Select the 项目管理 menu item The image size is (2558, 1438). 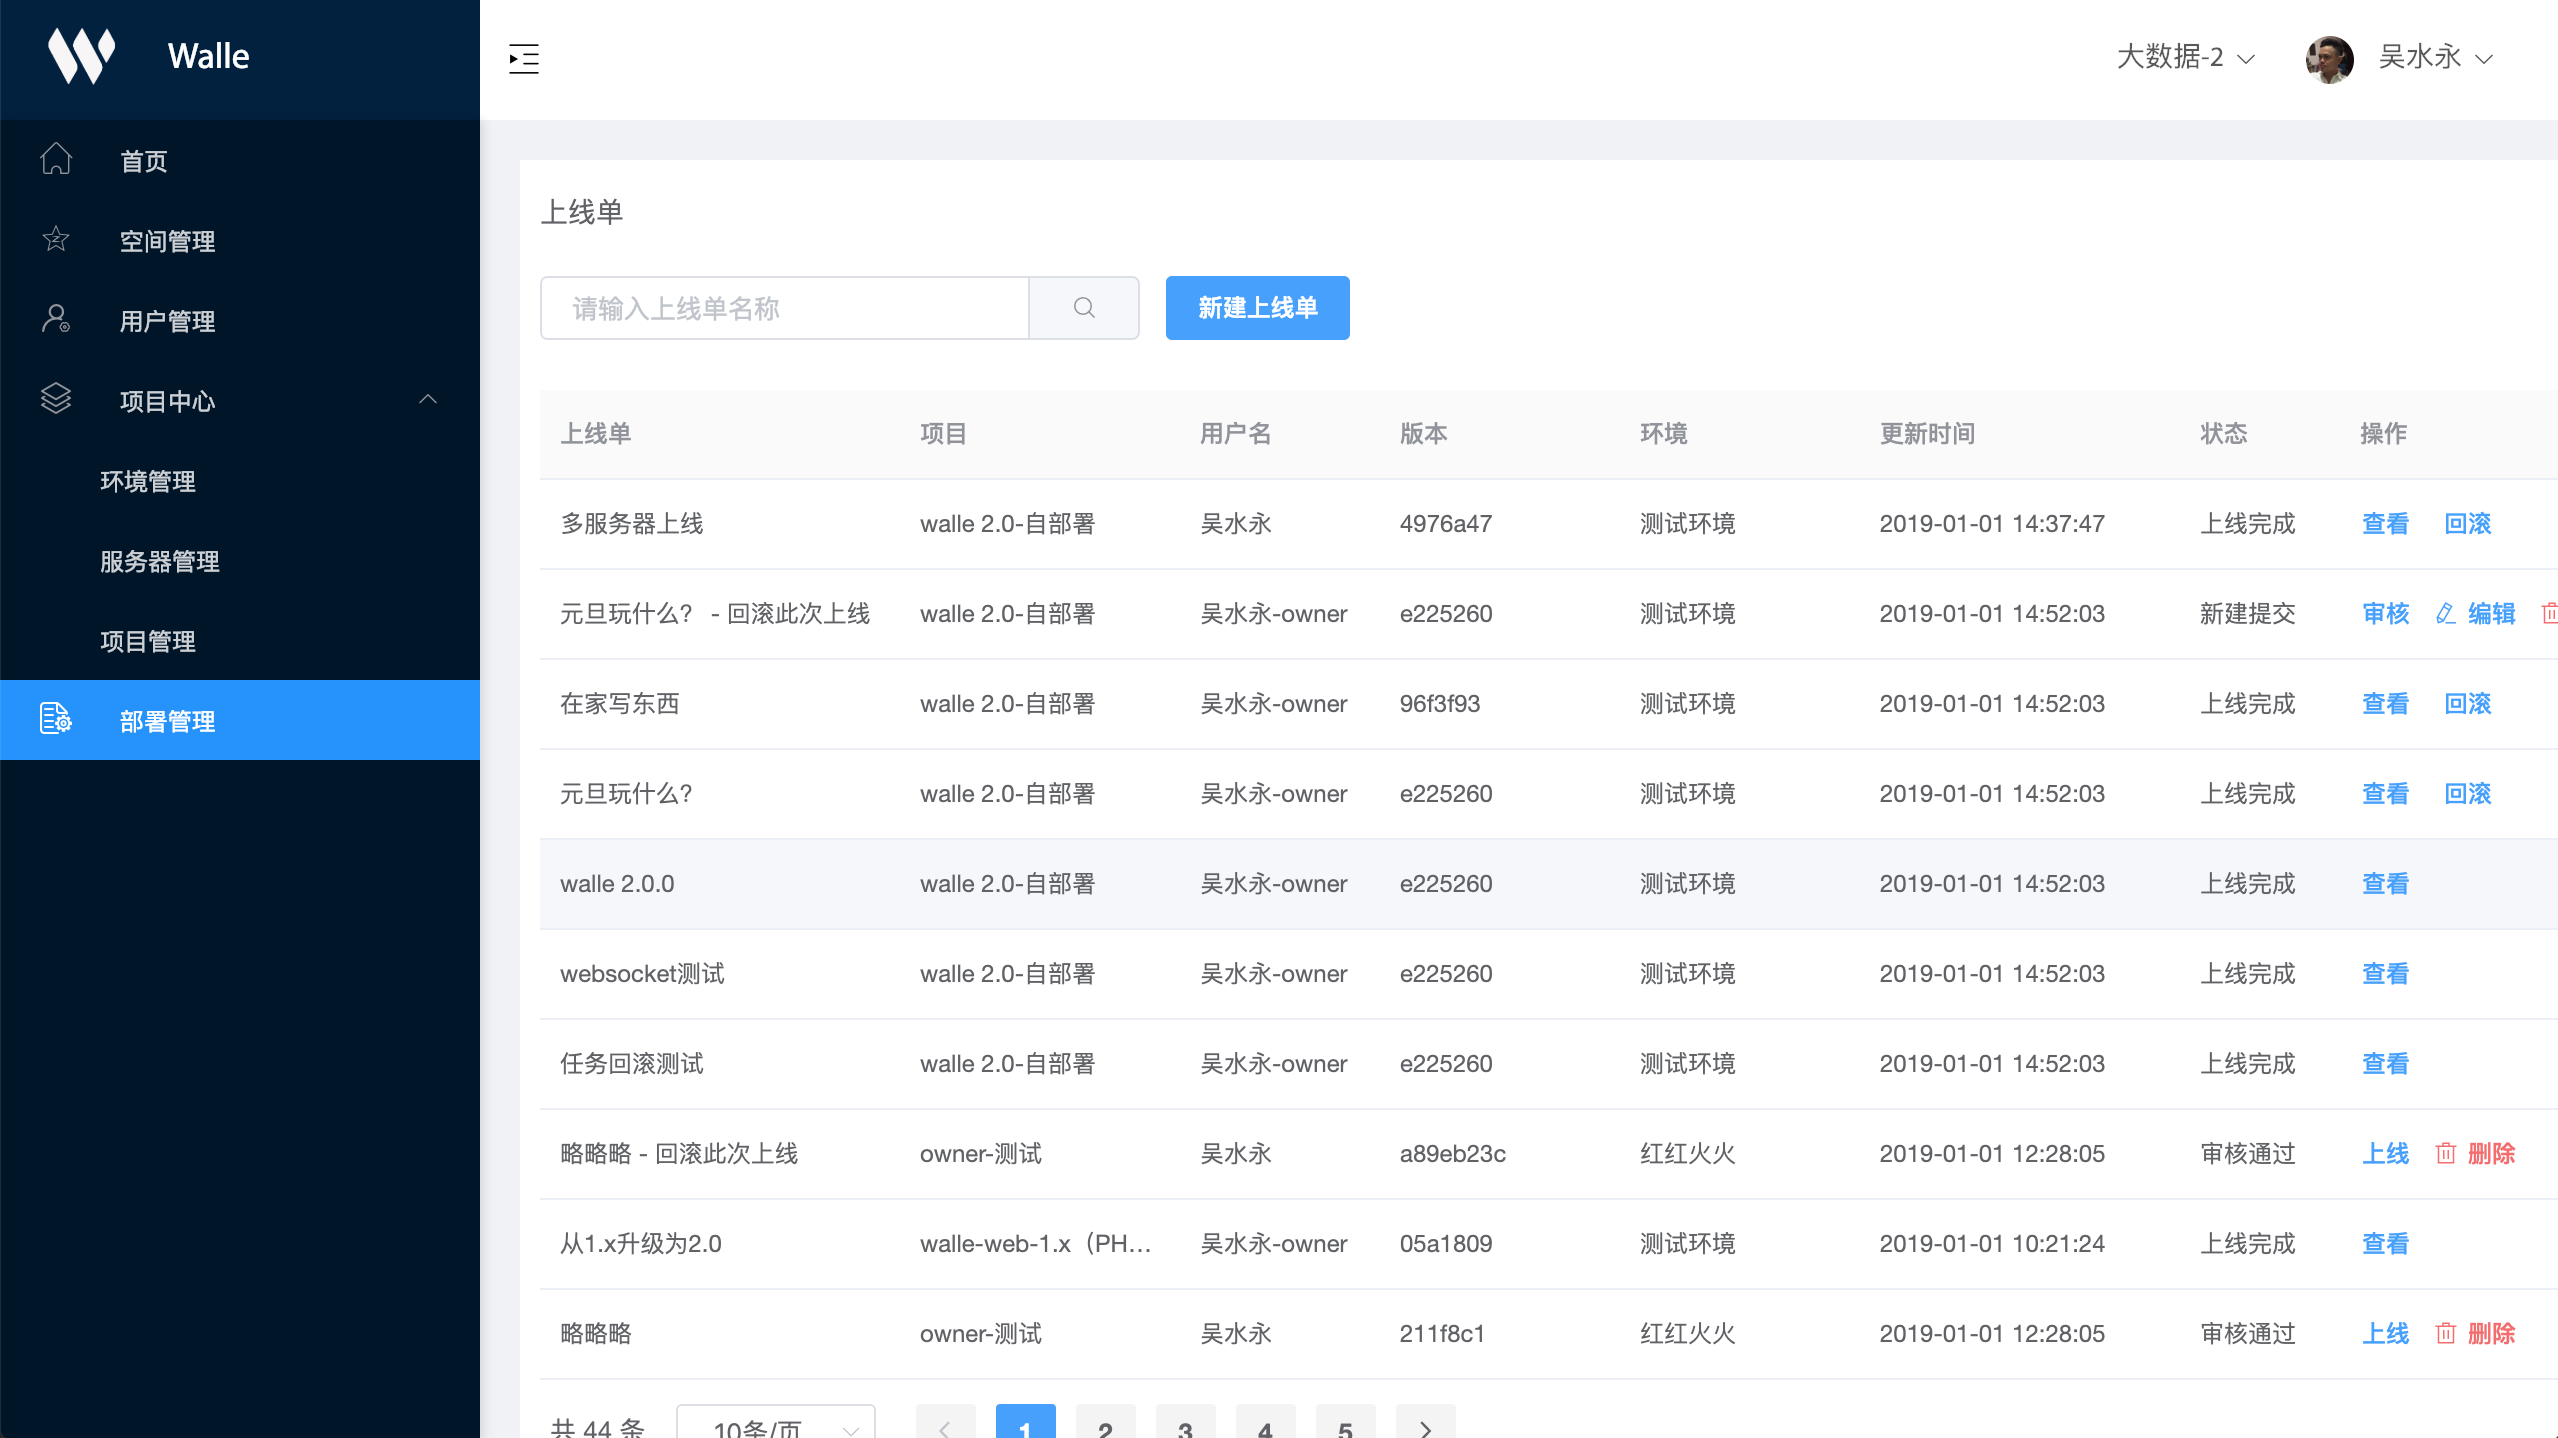pyautogui.click(x=148, y=641)
